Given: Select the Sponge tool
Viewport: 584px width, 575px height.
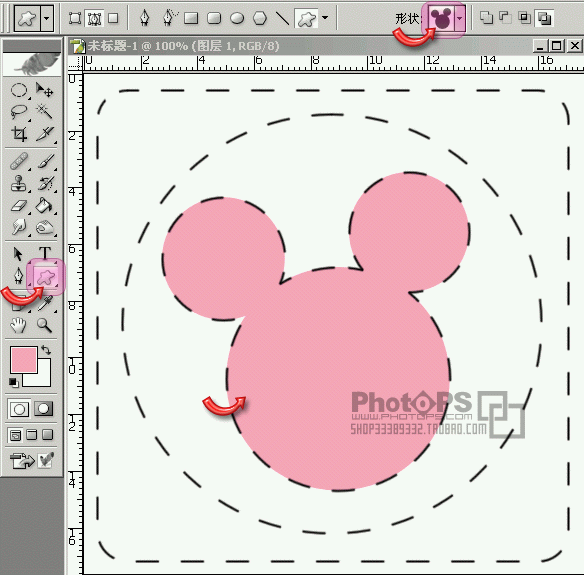Looking at the screenshot, I should click(44, 227).
